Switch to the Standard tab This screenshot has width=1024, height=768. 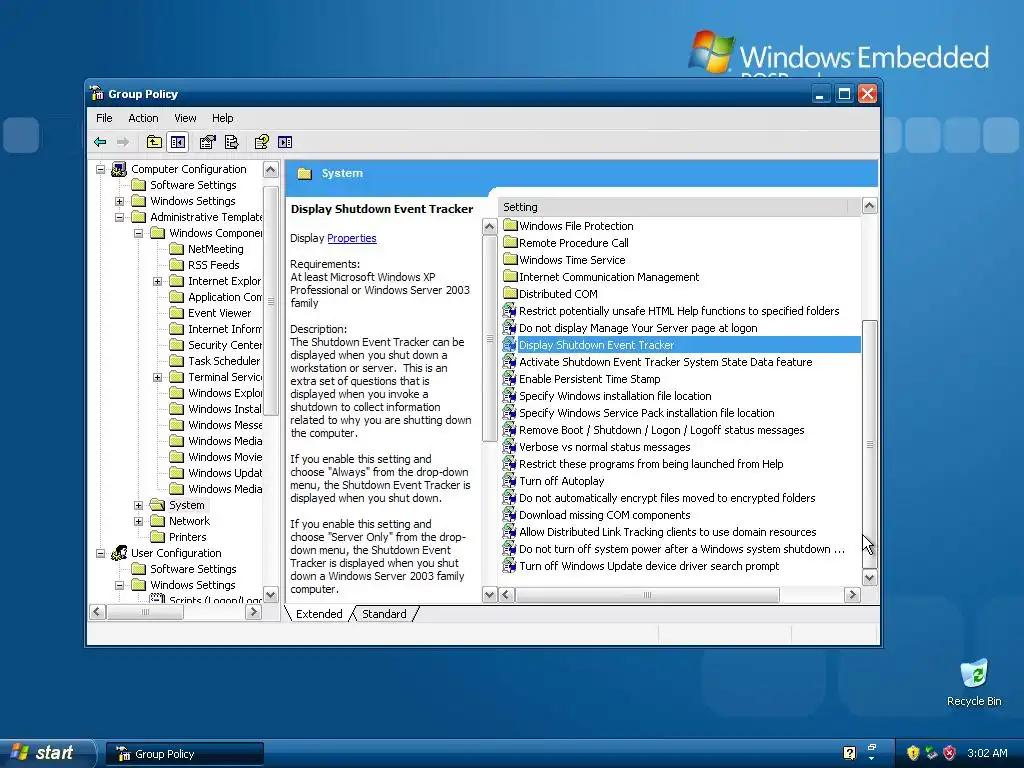click(x=384, y=614)
